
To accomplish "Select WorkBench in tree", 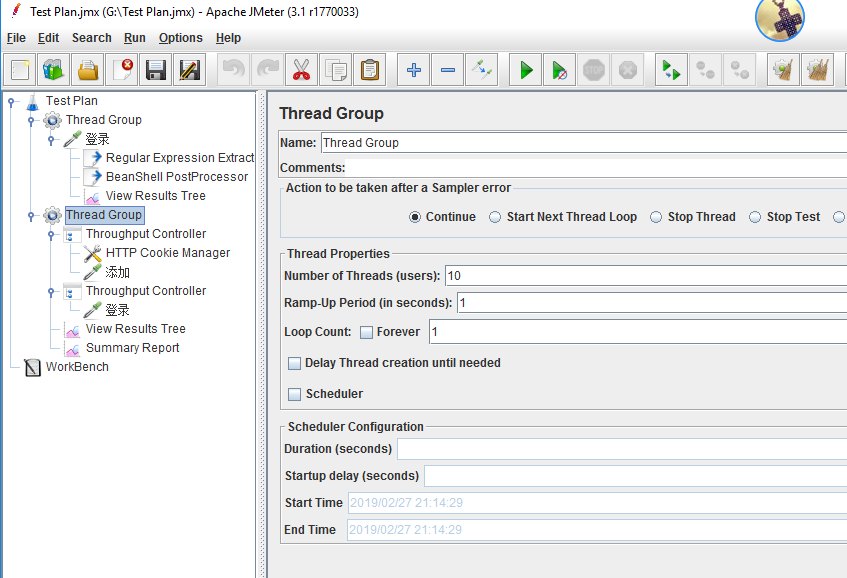I will pos(77,367).
